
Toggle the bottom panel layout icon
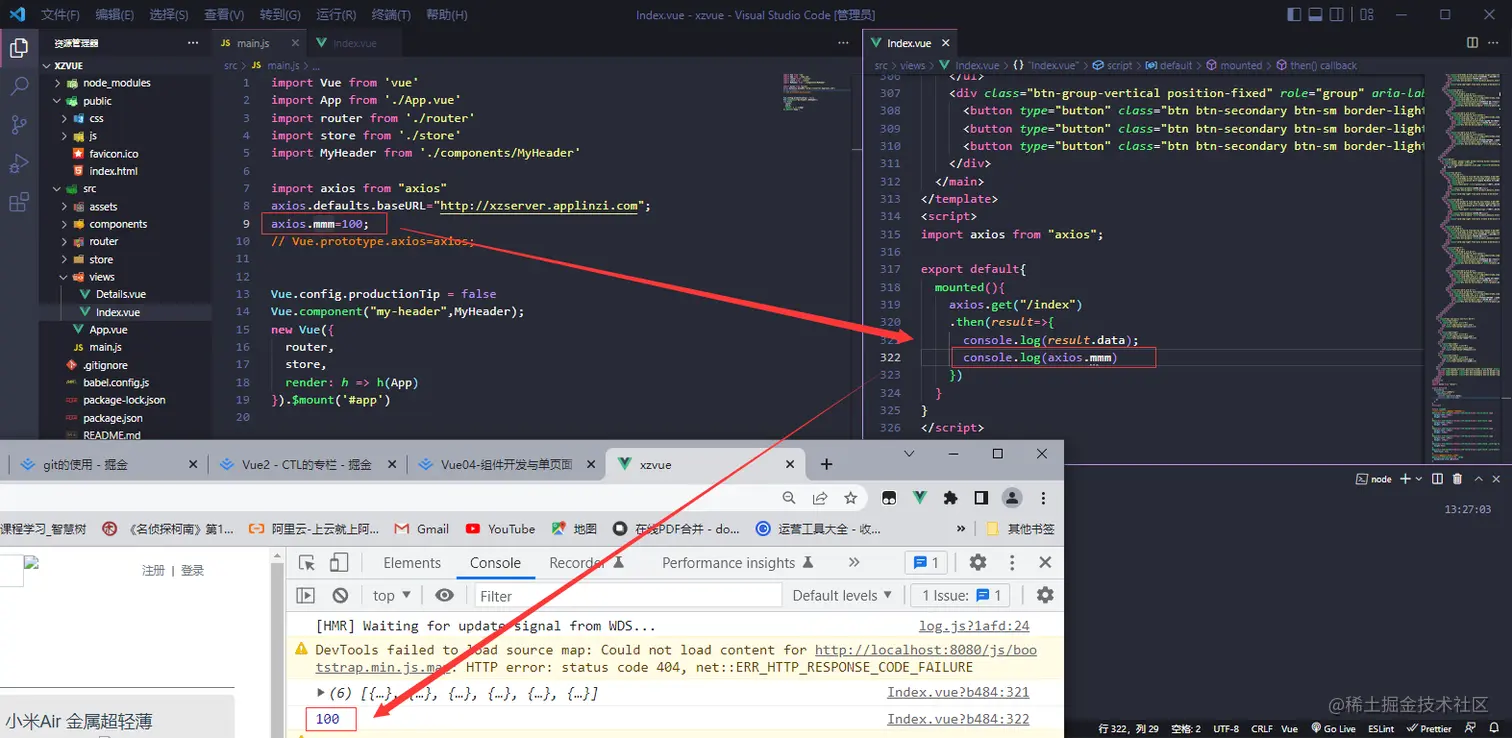(1316, 15)
